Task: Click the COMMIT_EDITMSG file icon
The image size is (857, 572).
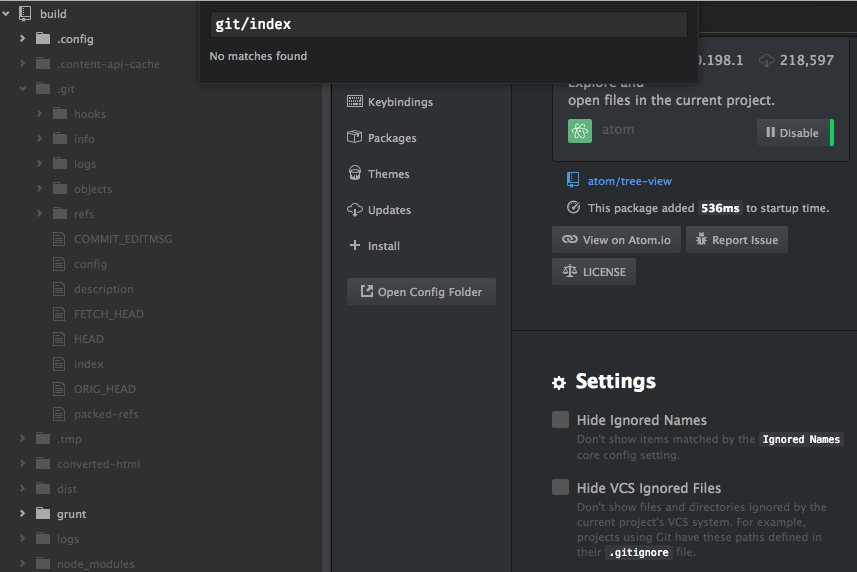Action: point(59,239)
